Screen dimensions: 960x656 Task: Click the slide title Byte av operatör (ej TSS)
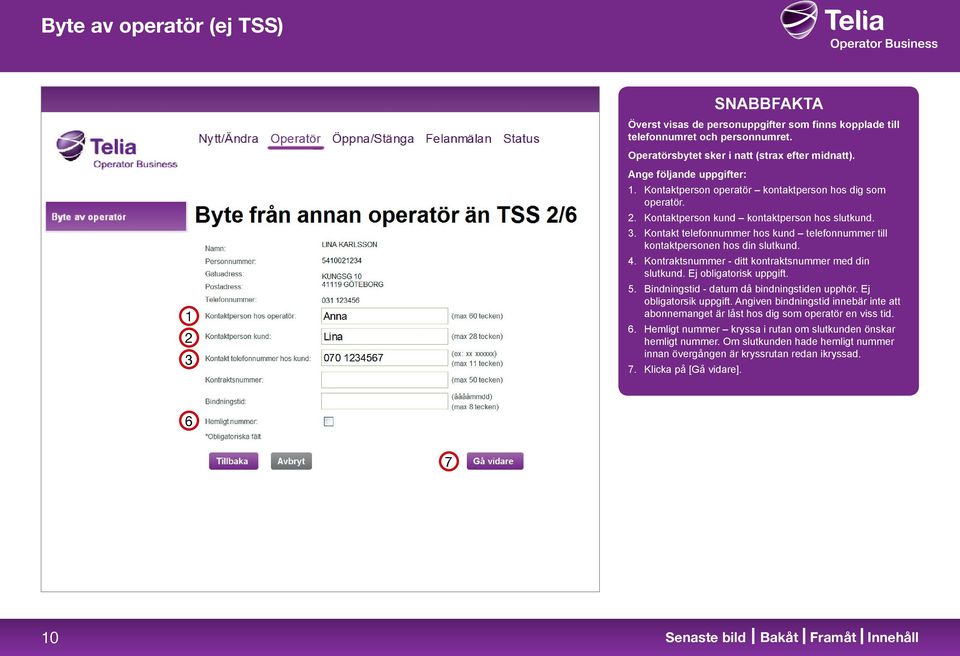tap(162, 26)
